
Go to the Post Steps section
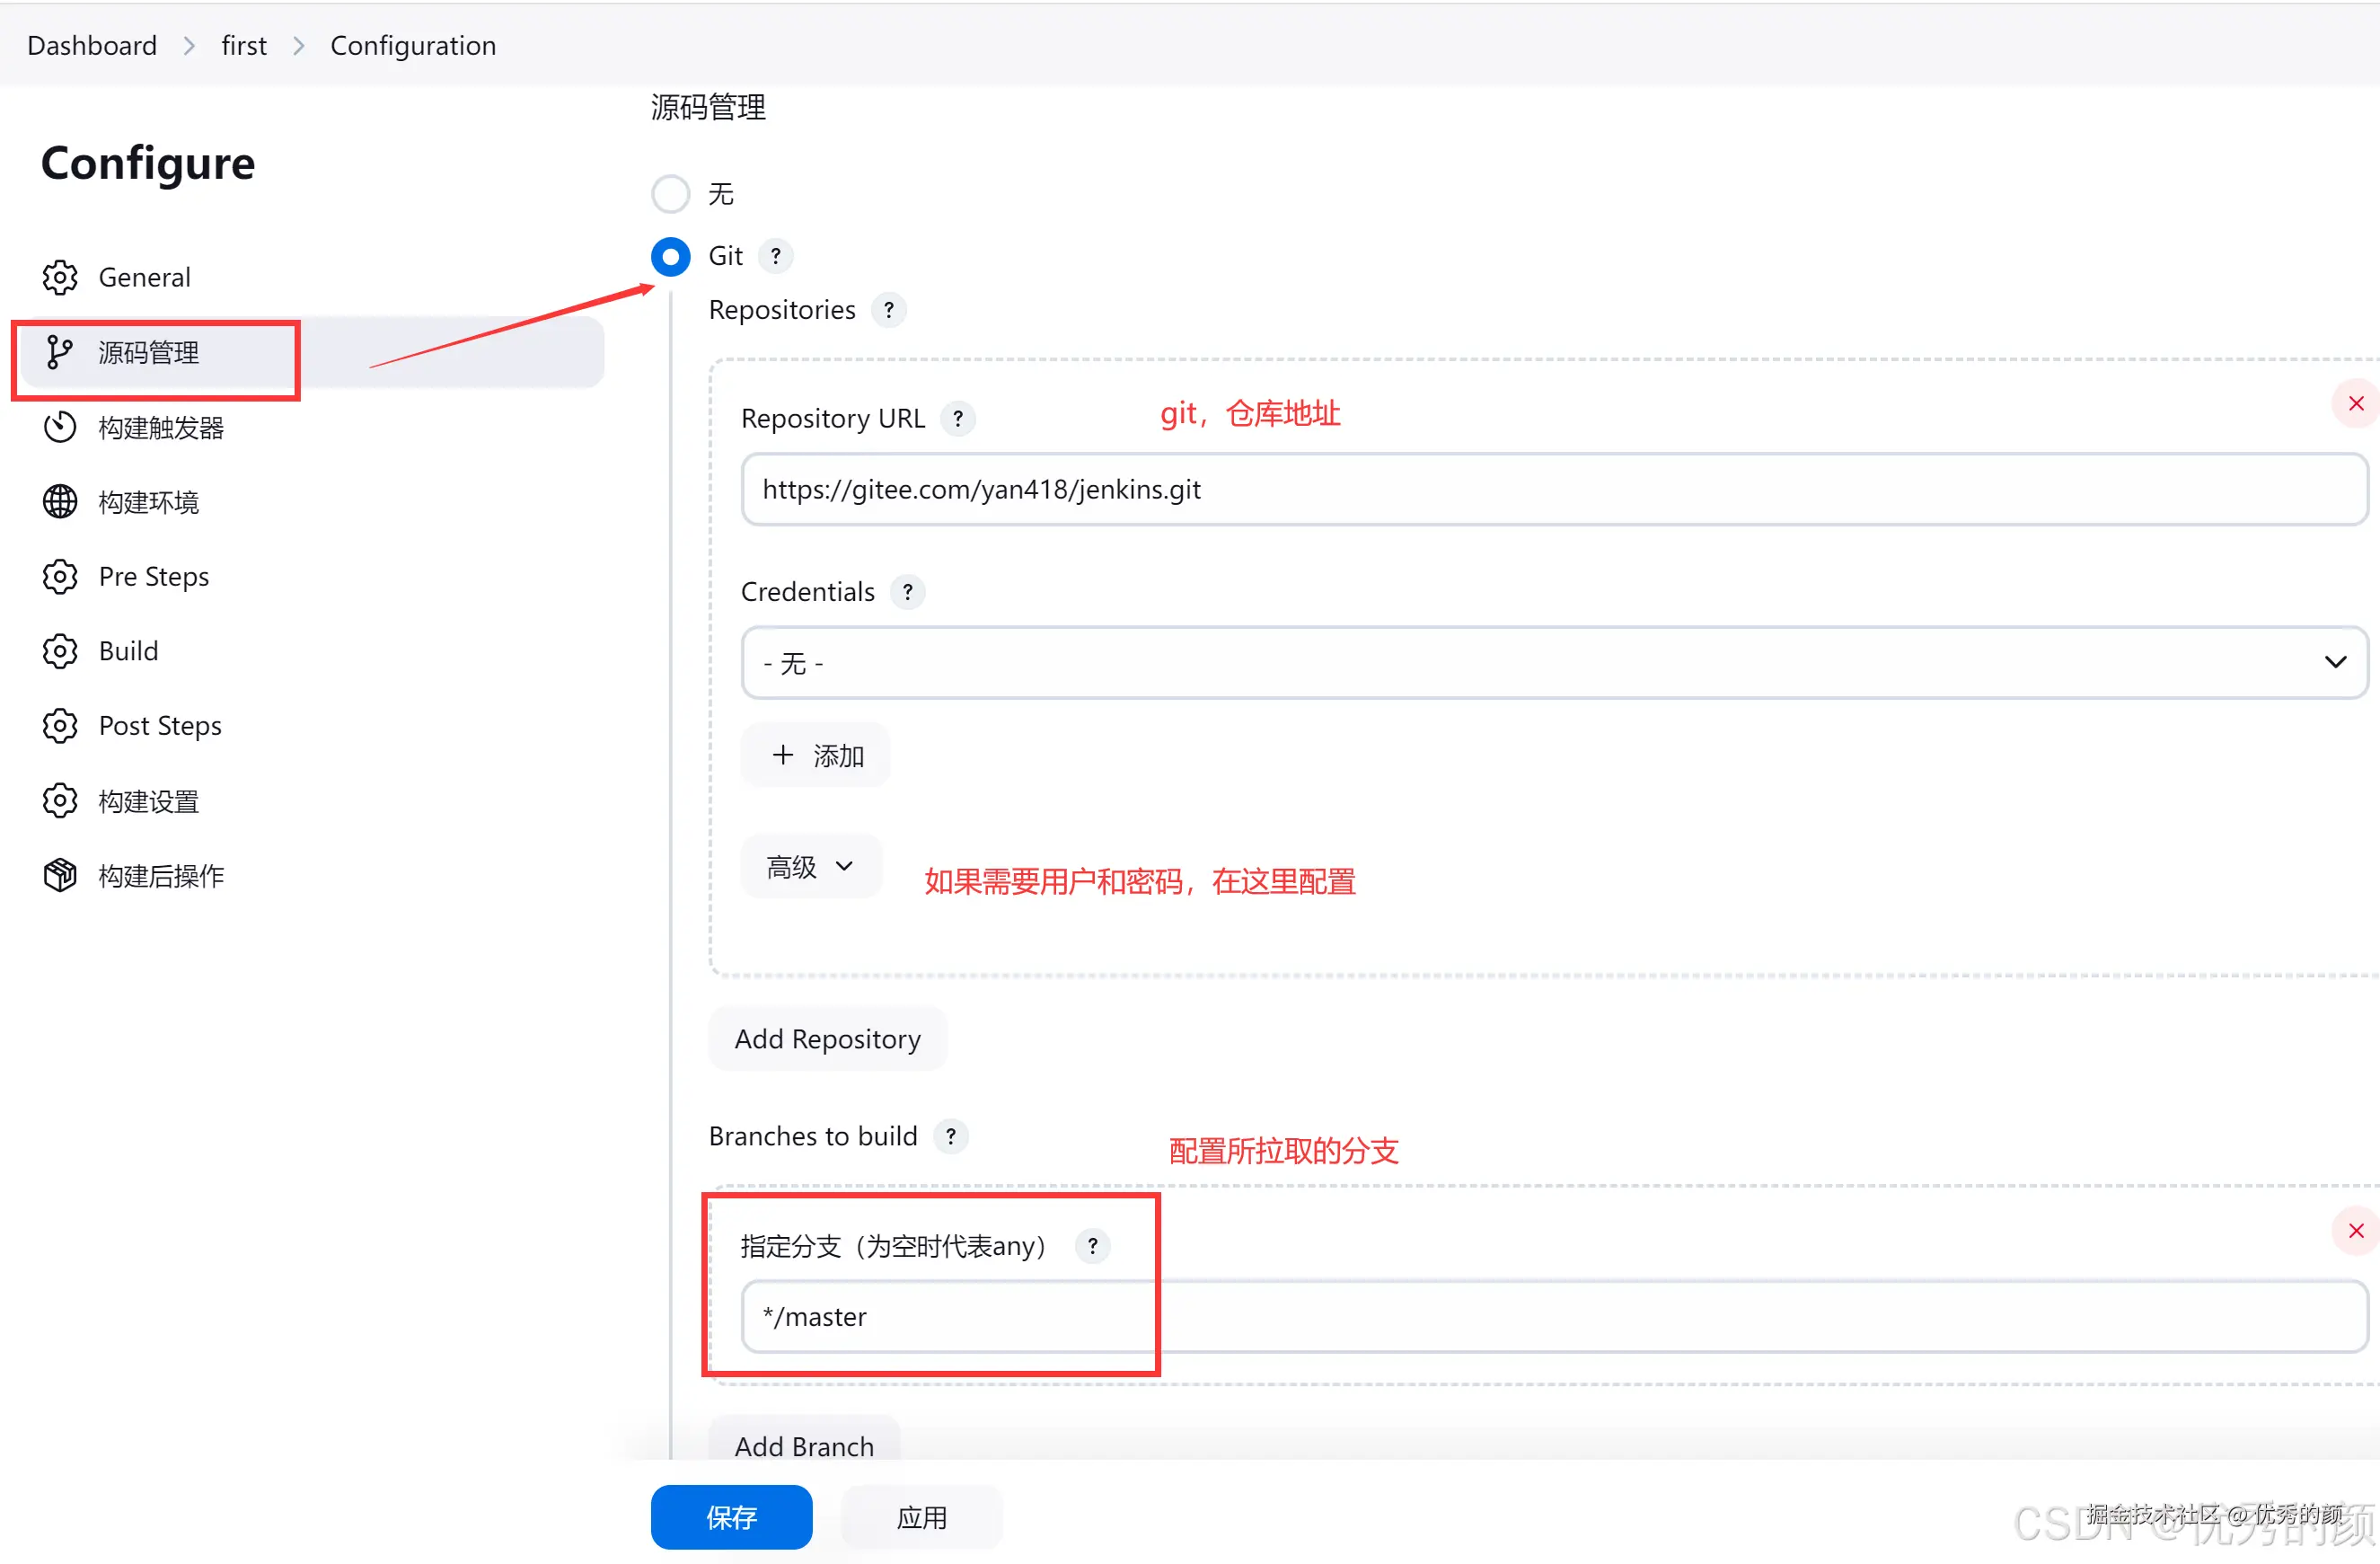[160, 725]
